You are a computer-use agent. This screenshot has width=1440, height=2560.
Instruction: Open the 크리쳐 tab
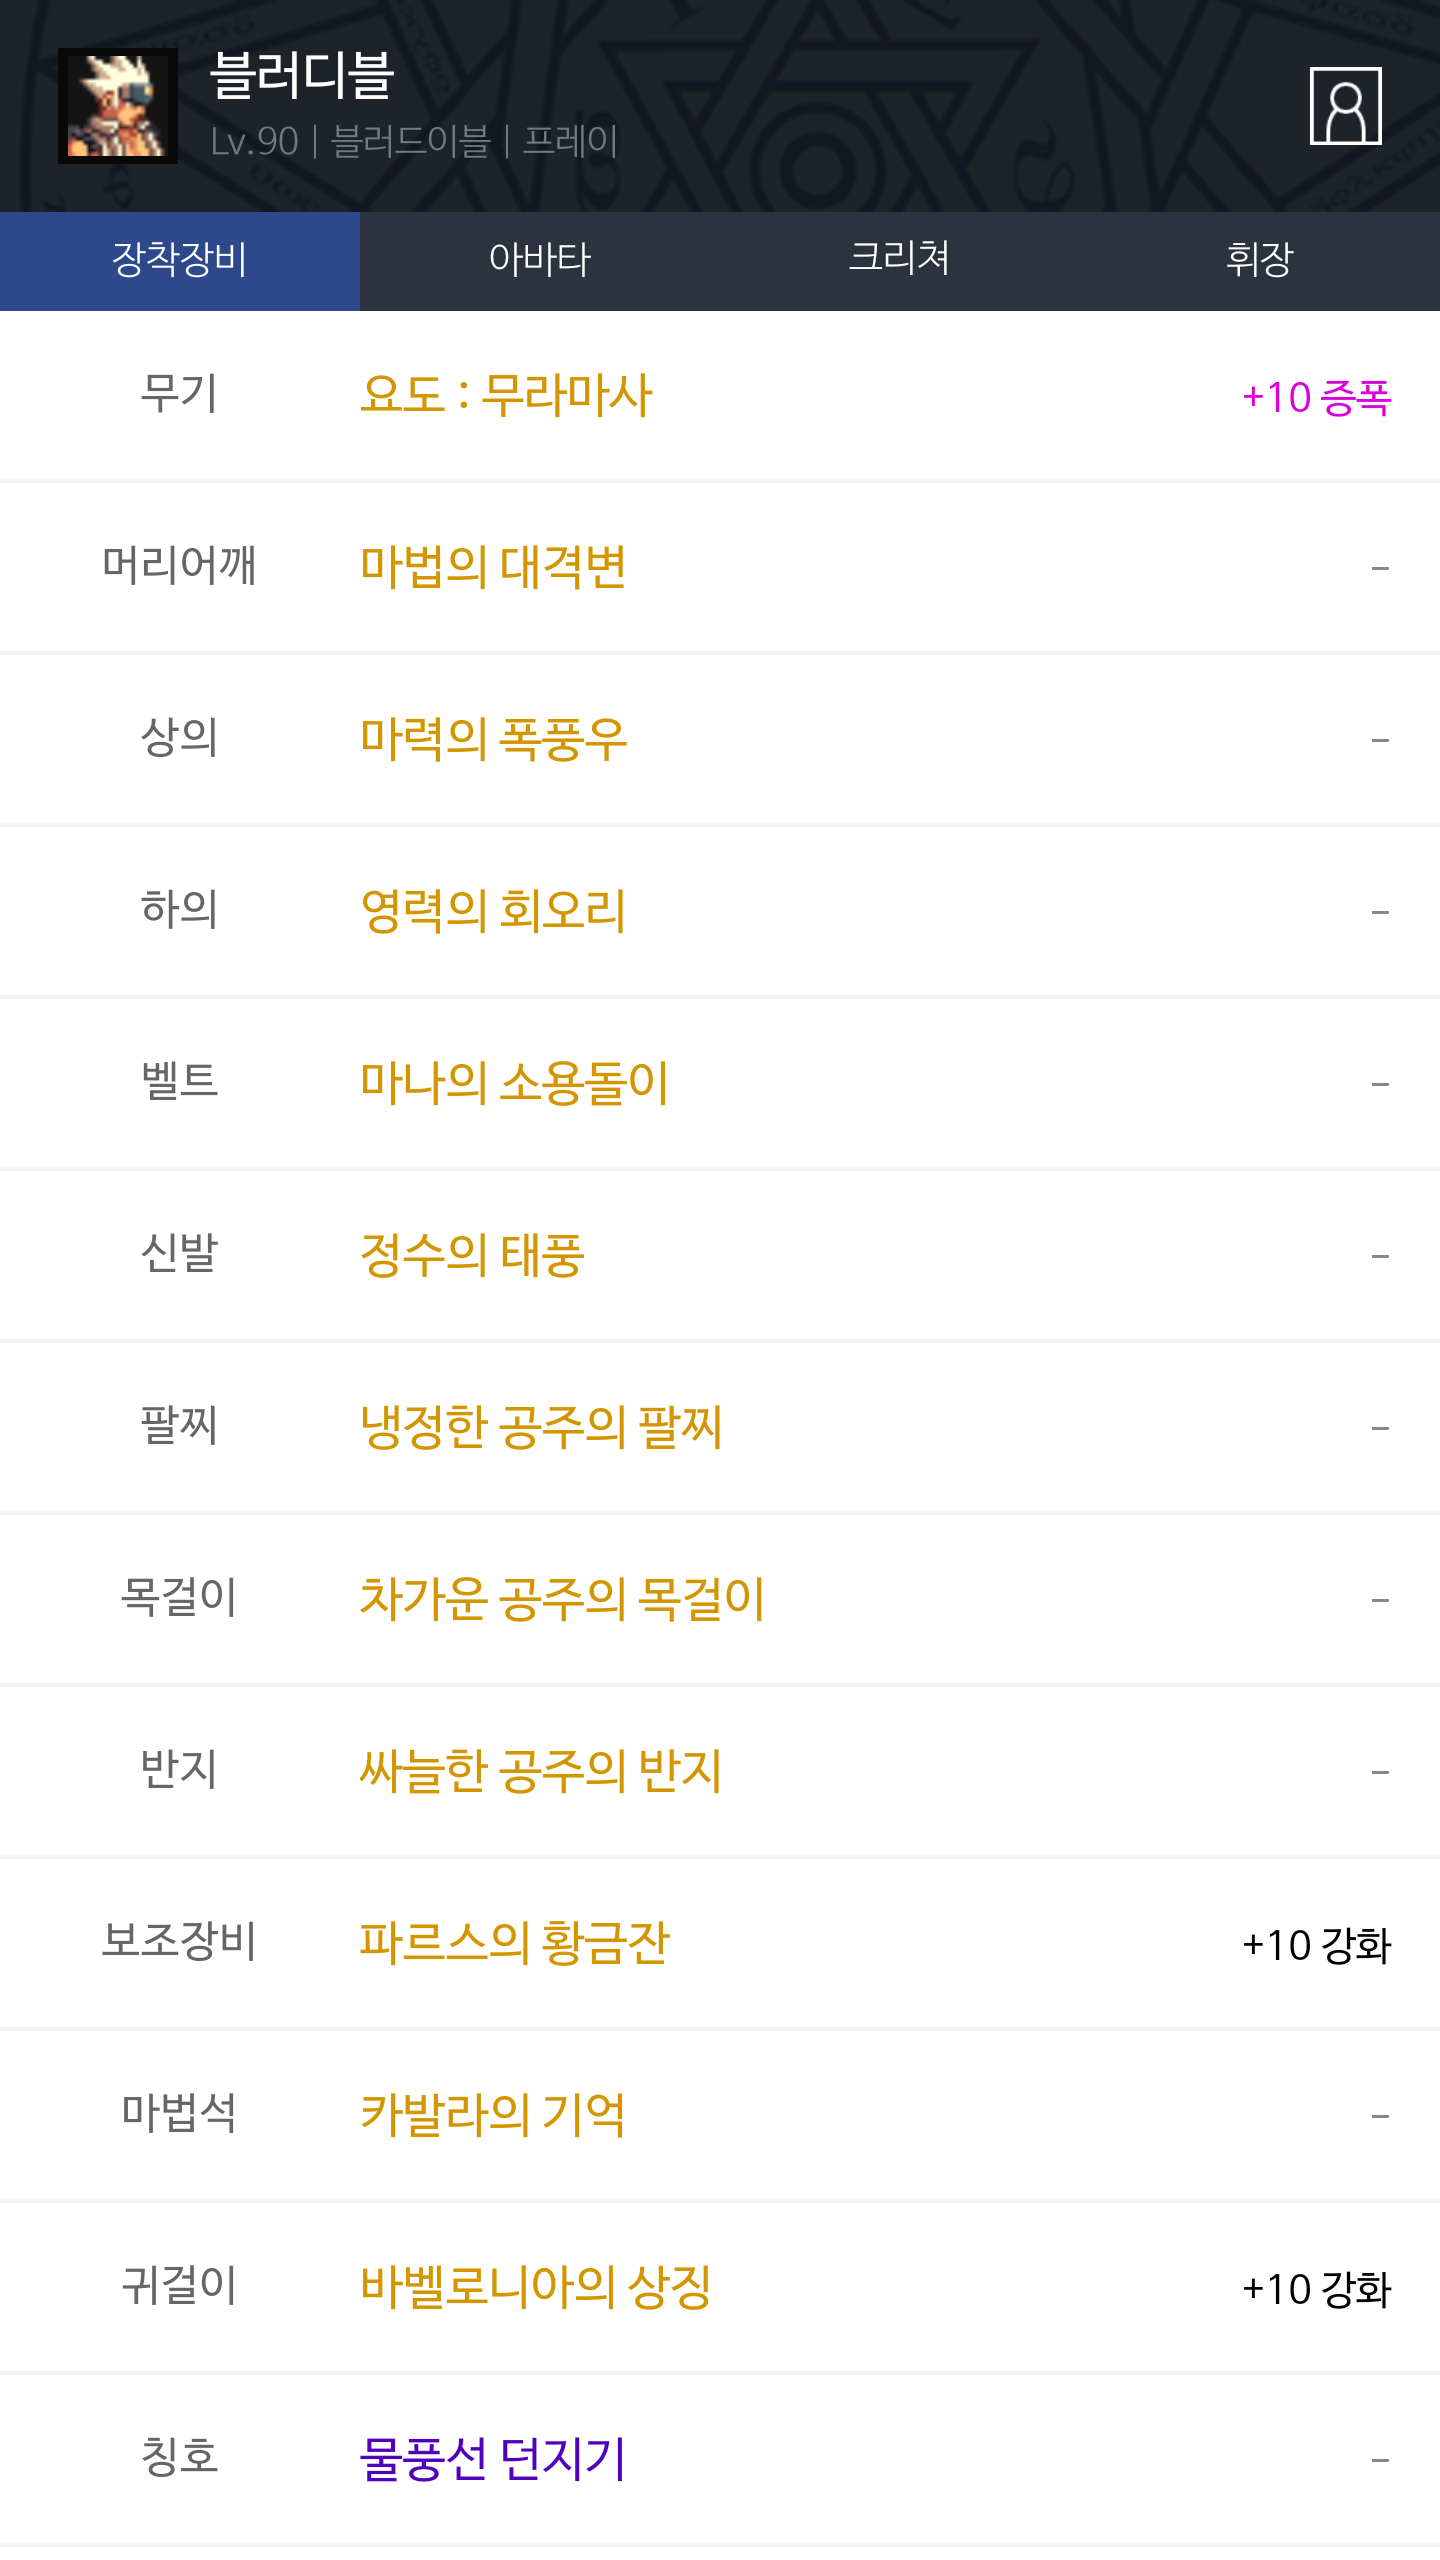(899, 260)
